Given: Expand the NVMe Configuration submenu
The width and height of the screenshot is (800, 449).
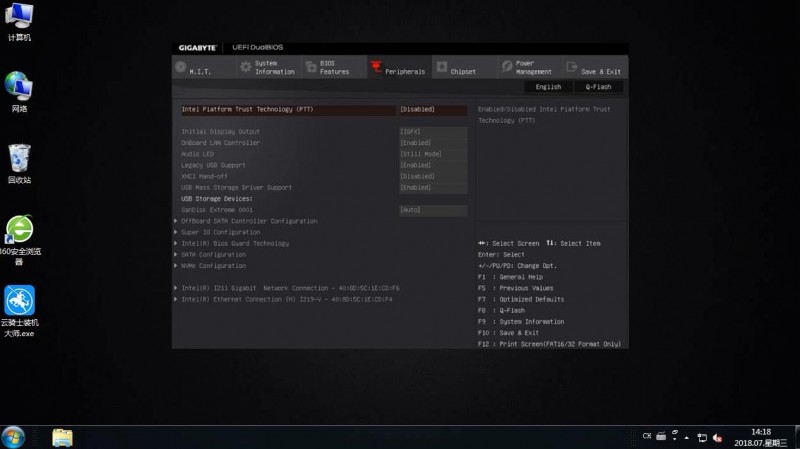Looking at the screenshot, I should coord(213,266).
